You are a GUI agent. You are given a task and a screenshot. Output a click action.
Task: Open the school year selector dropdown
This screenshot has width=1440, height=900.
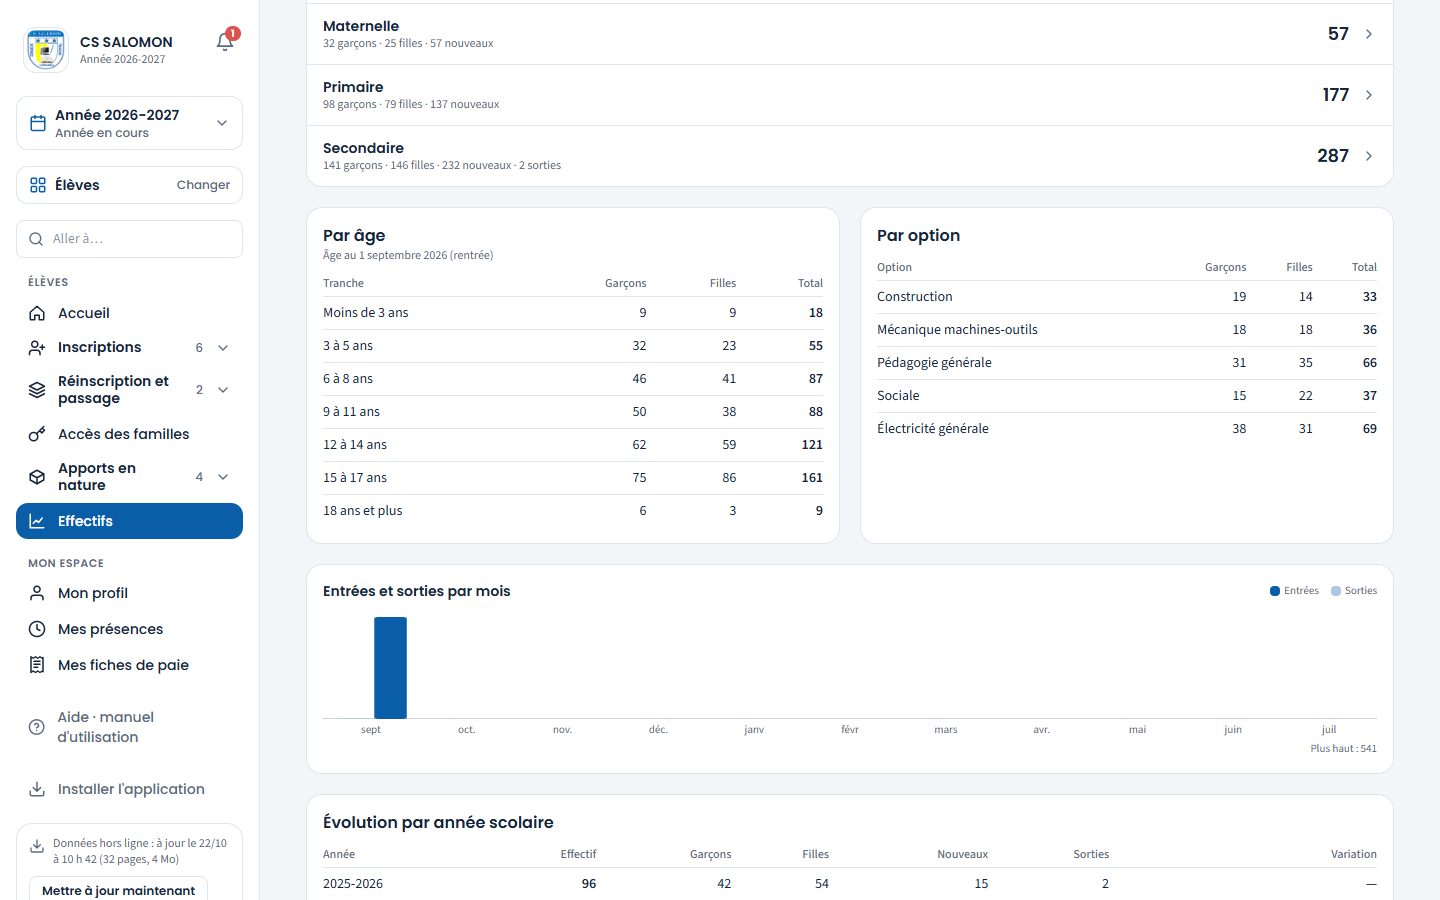pyautogui.click(x=129, y=123)
